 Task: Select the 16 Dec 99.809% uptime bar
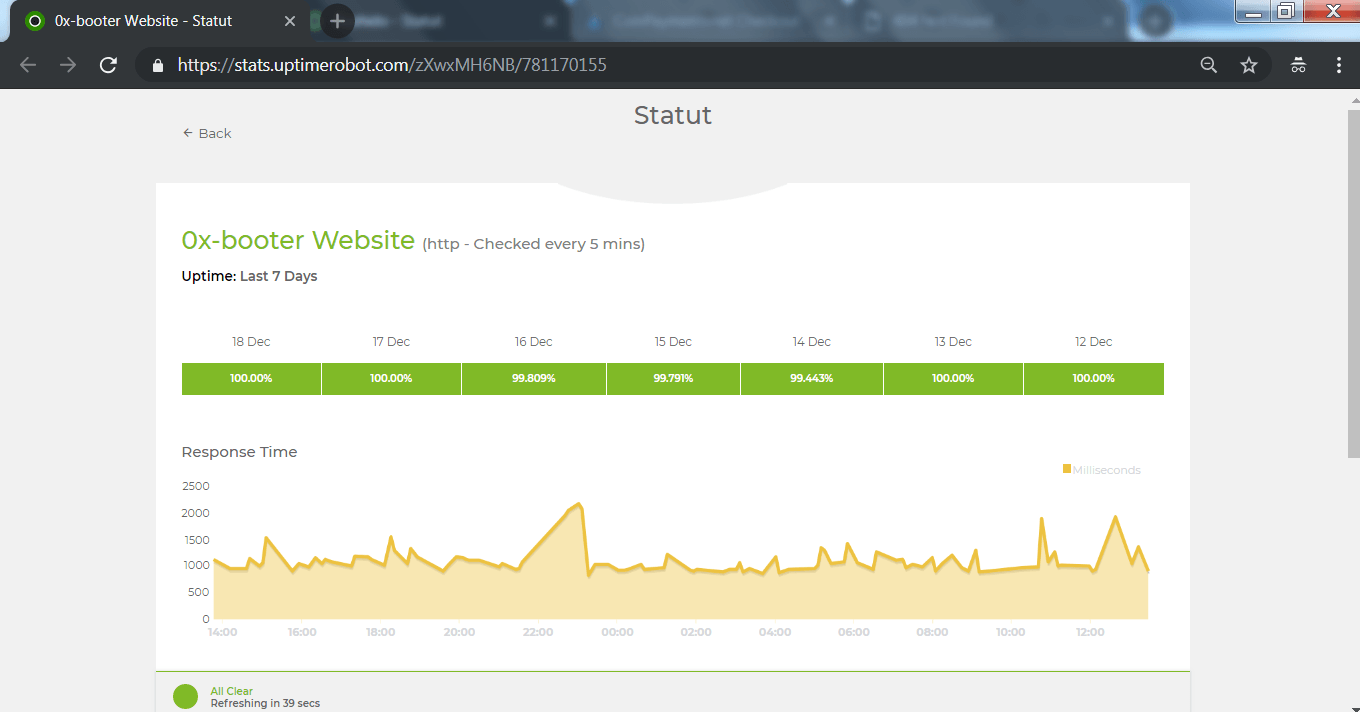[x=534, y=379]
